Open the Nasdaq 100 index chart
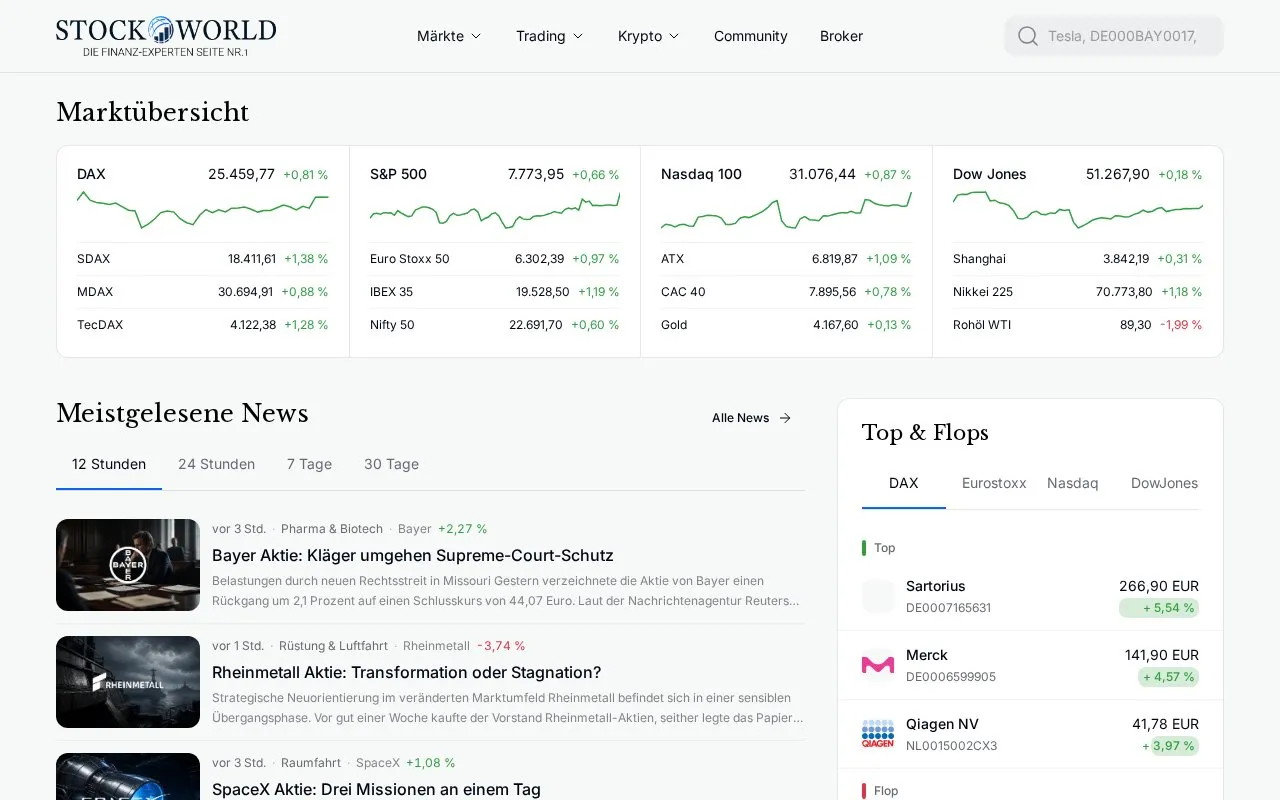This screenshot has height=800, width=1280. (x=786, y=212)
